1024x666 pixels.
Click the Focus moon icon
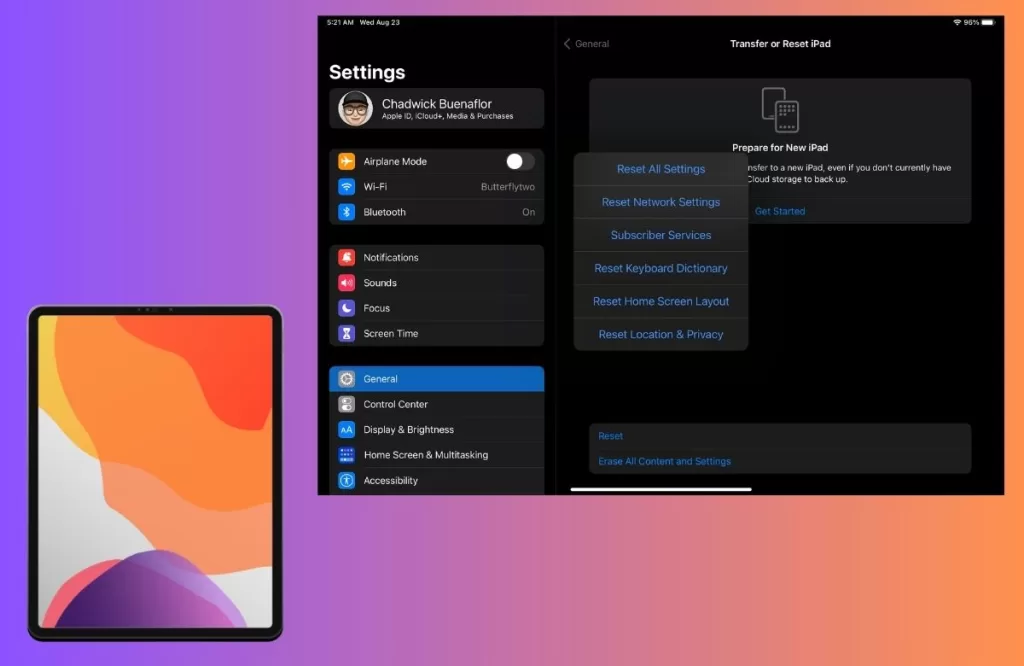347,308
